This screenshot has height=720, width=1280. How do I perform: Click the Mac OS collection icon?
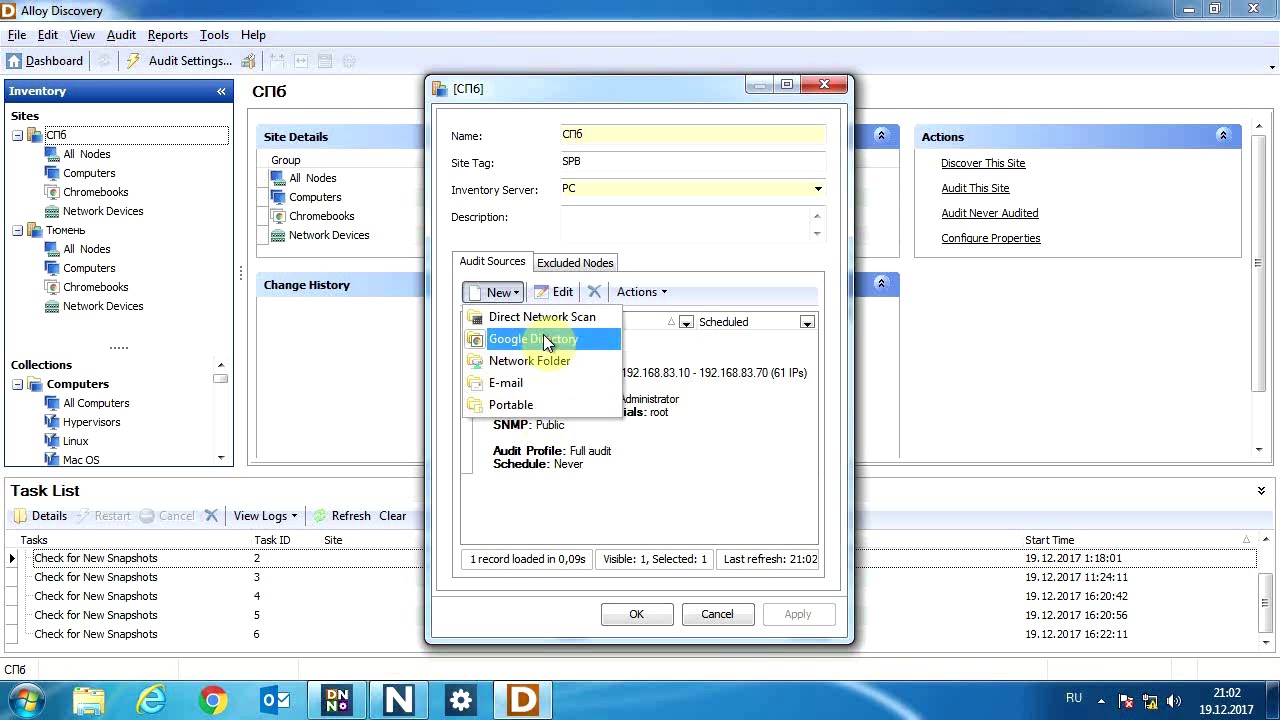pyautogui.click(x=52, y=460)
